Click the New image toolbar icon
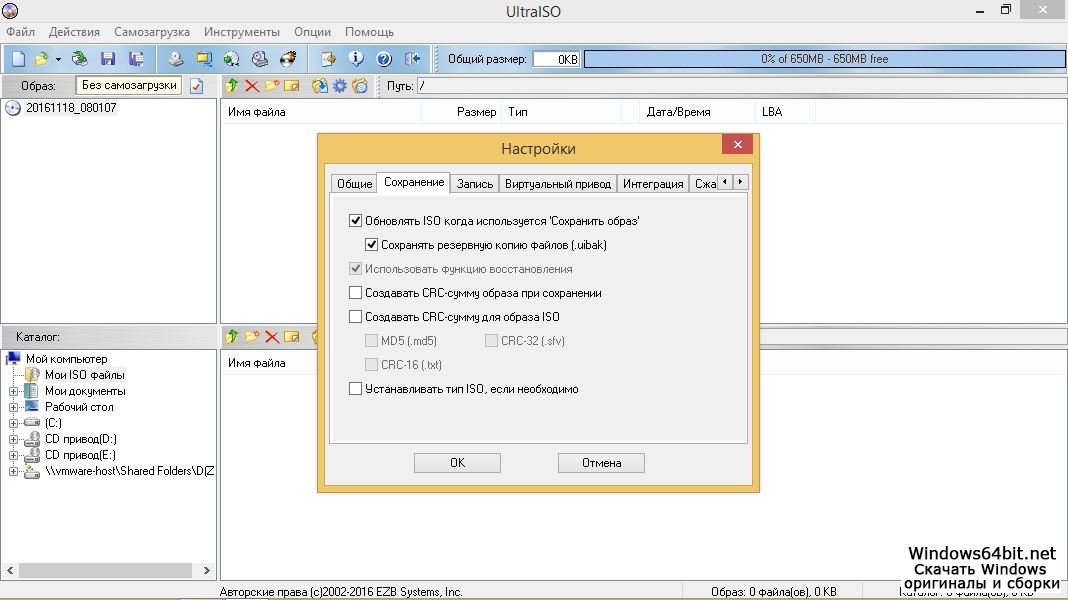This screenshot has height=600, width=1068. [18, 59]
